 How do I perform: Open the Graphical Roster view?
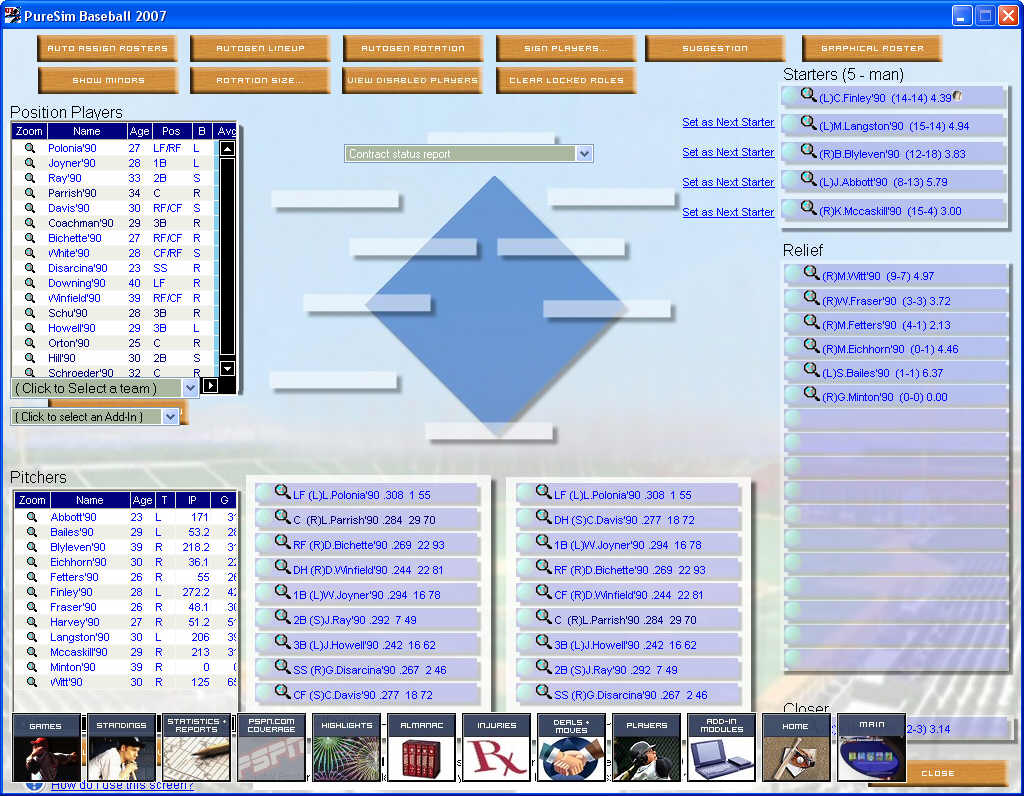click(872, 48)
